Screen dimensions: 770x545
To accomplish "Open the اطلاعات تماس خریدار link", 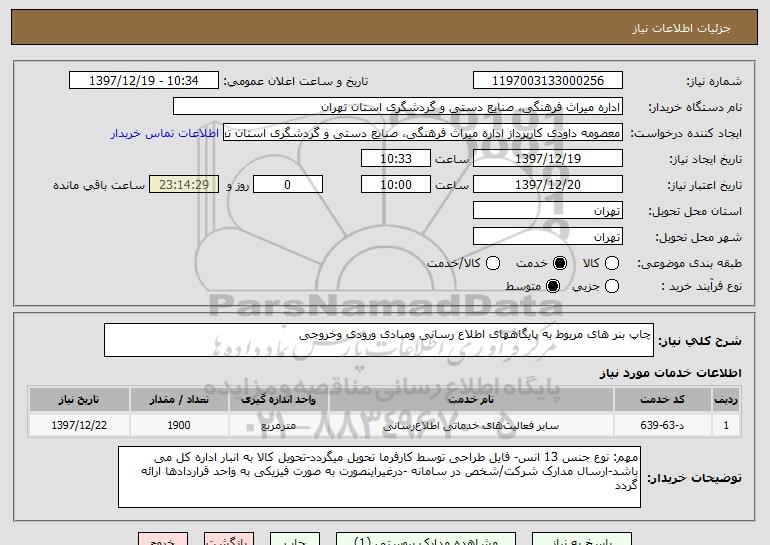I will [x=165, y=133].
